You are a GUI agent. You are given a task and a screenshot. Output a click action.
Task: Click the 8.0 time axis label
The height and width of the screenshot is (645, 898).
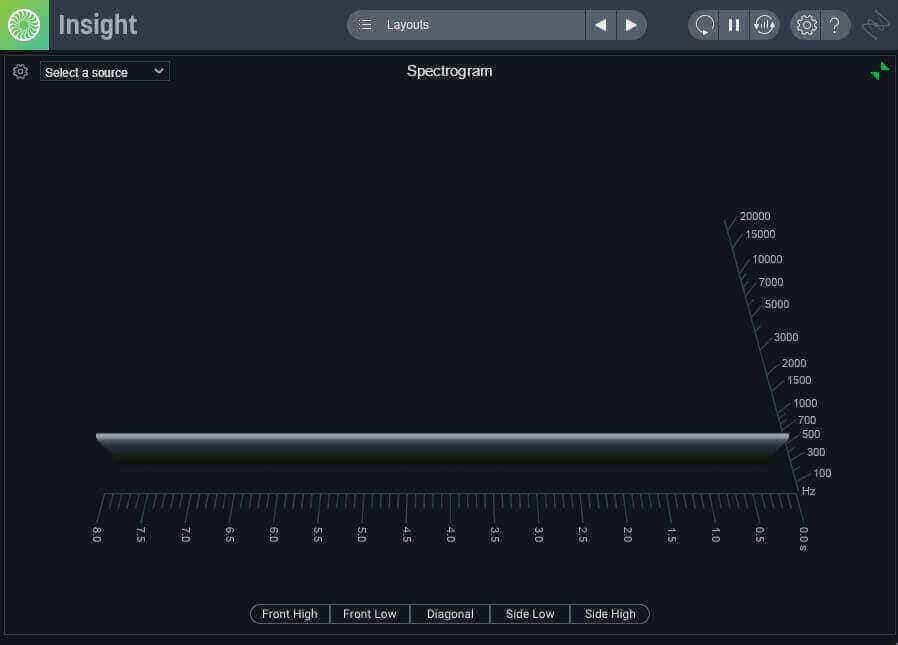pos(97,534)
